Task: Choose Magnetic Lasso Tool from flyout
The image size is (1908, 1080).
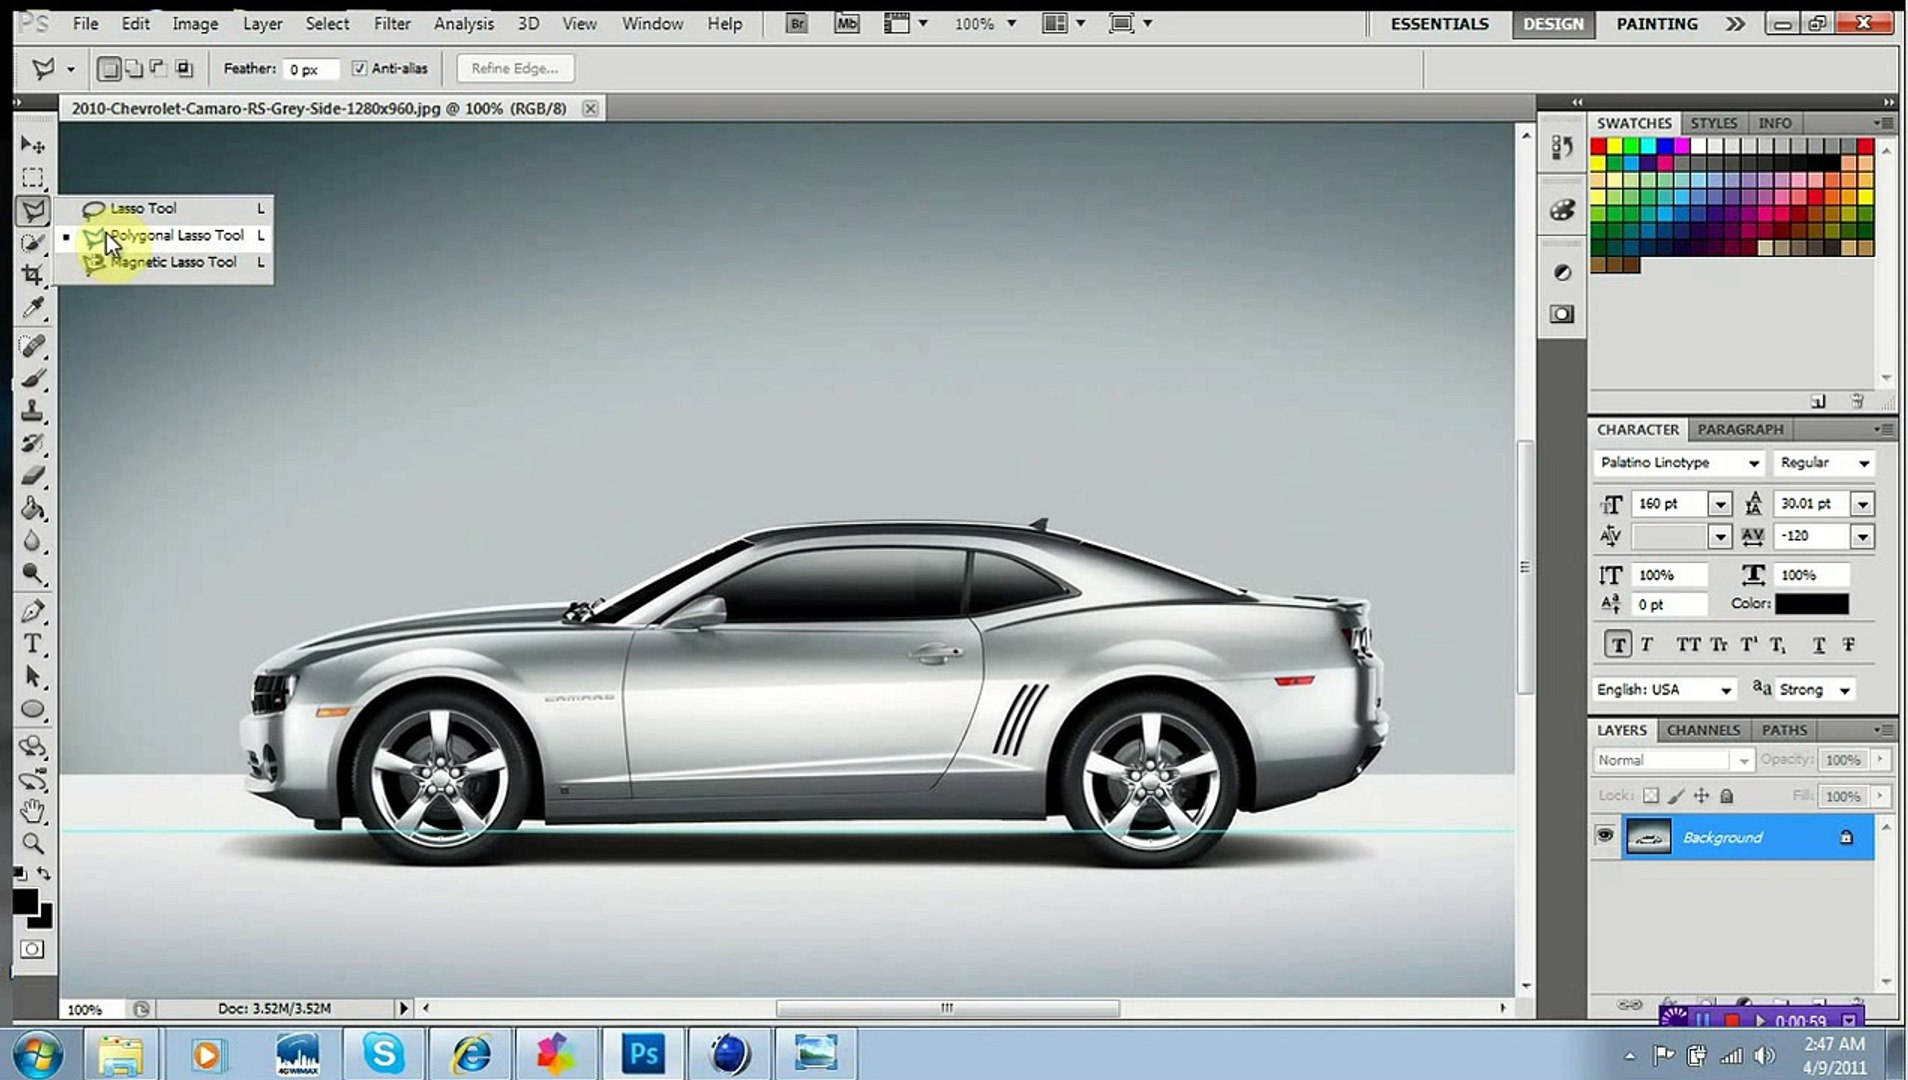Action: pos(173,262)
